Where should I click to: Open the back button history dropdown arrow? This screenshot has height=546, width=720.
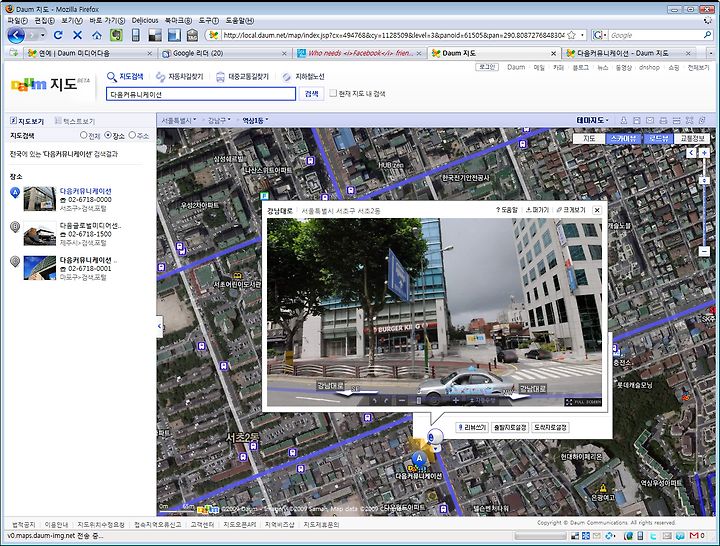click(x=43, y=35)
